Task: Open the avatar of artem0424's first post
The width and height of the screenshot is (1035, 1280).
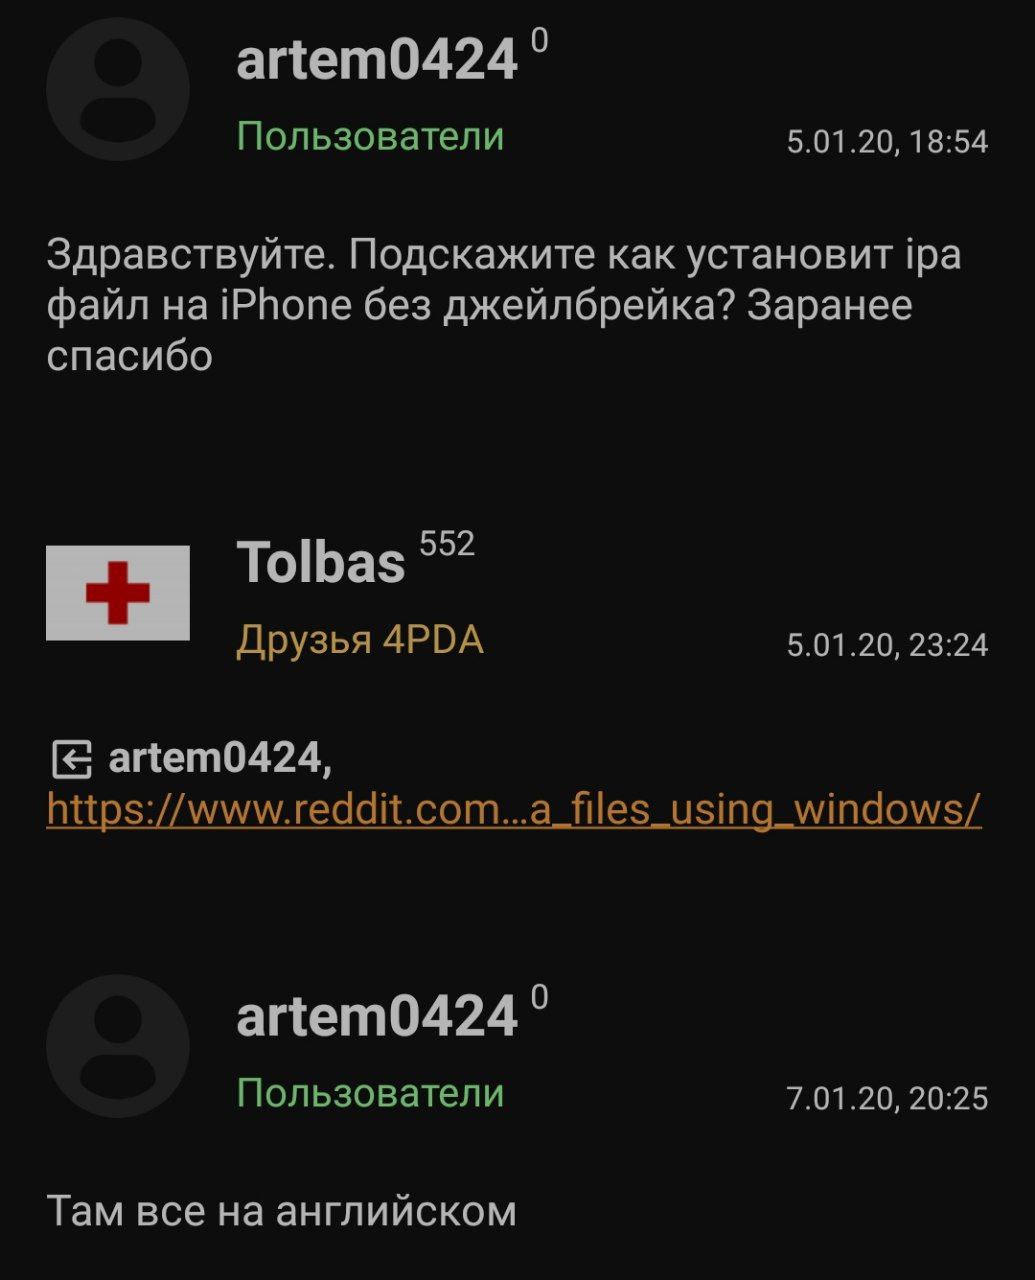Action: (118, 89)
